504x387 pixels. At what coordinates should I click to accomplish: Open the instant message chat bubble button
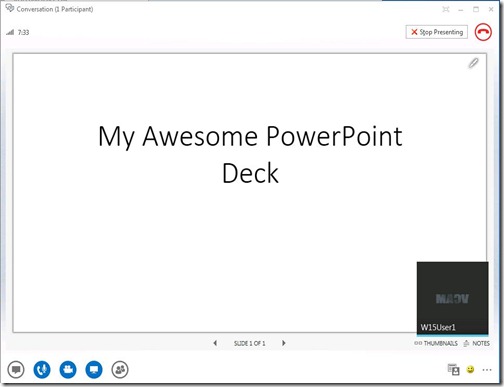coord(16,370)
